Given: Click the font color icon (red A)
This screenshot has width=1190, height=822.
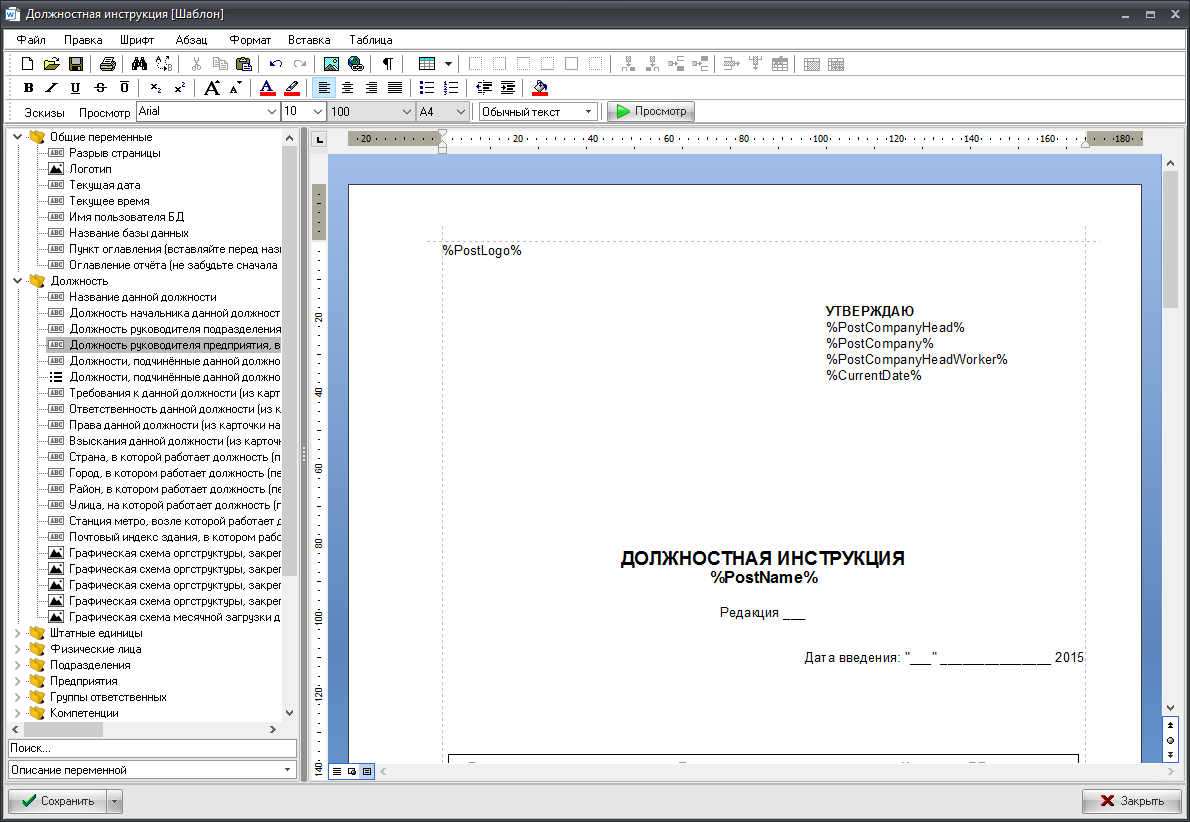Looking at the screenshot, I should pos(267,88).
